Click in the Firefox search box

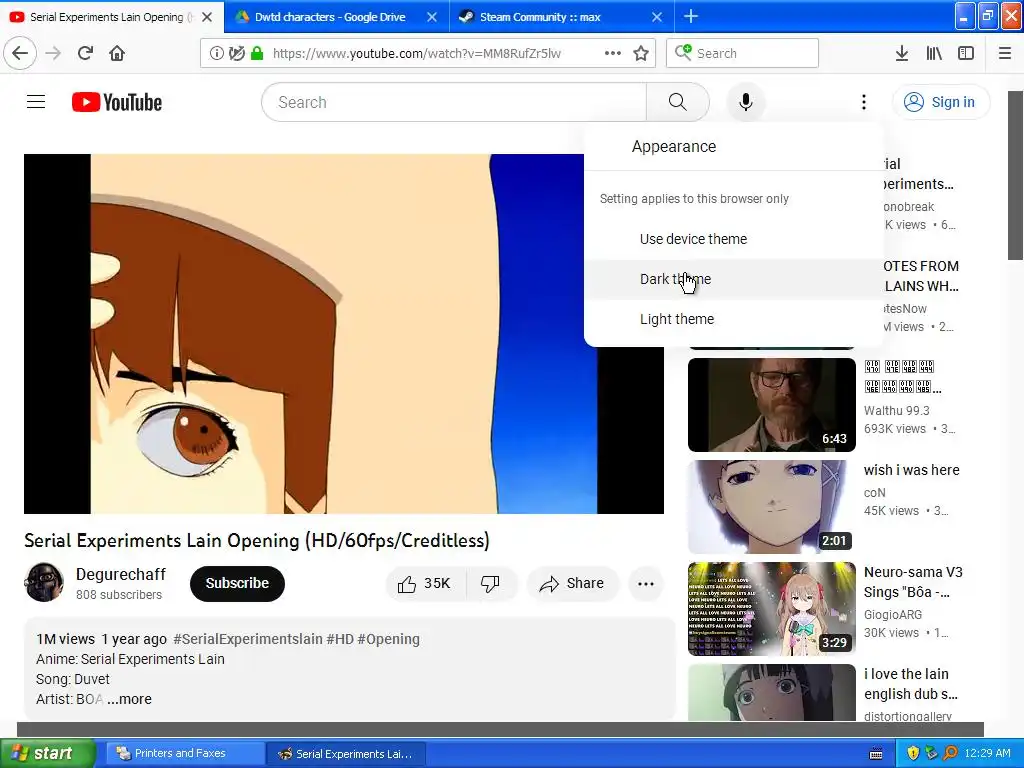point(743,53)
